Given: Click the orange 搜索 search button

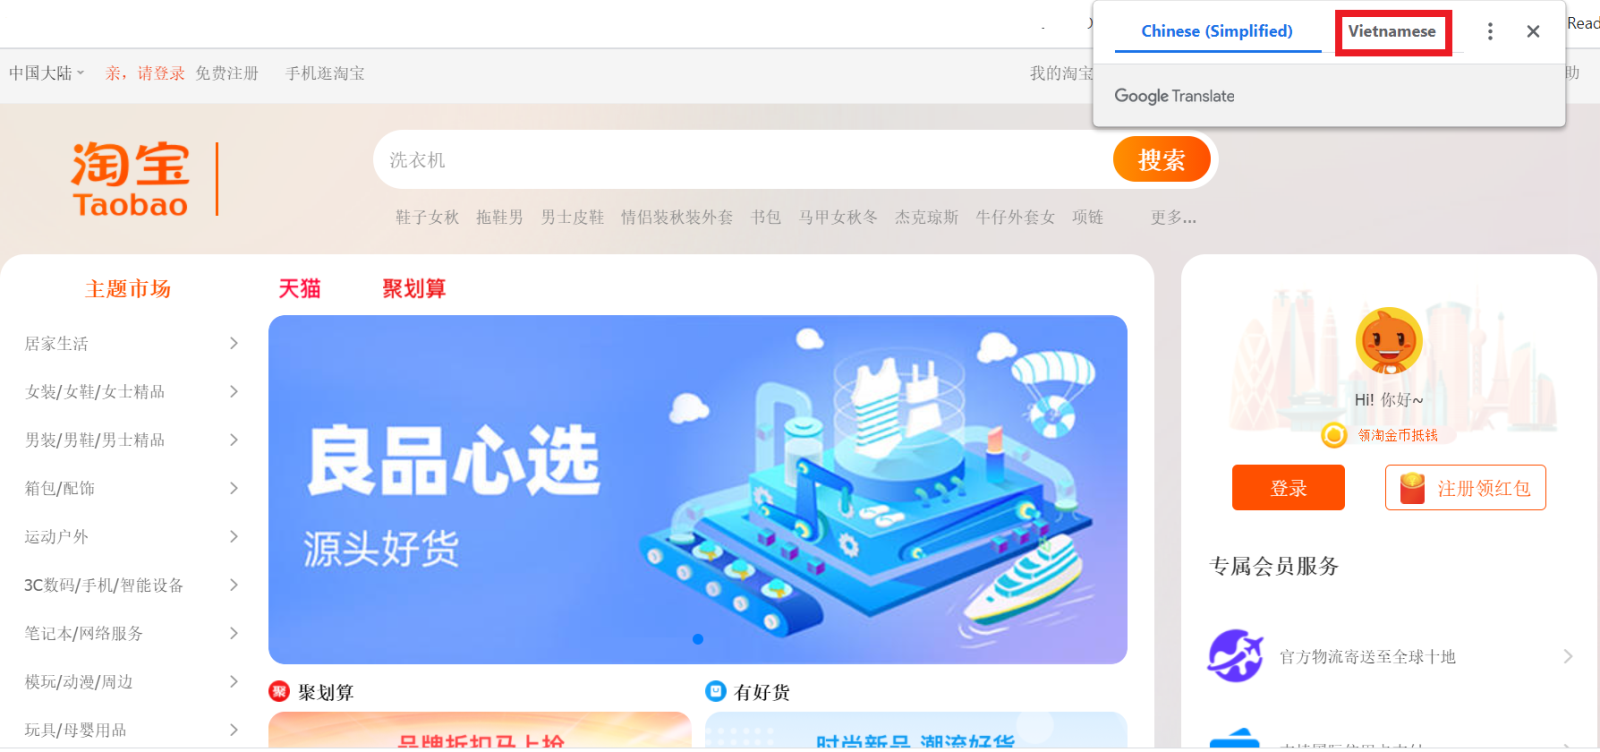Looking at the screenshot, I should pyautogui.click(x=1162, y=160).
